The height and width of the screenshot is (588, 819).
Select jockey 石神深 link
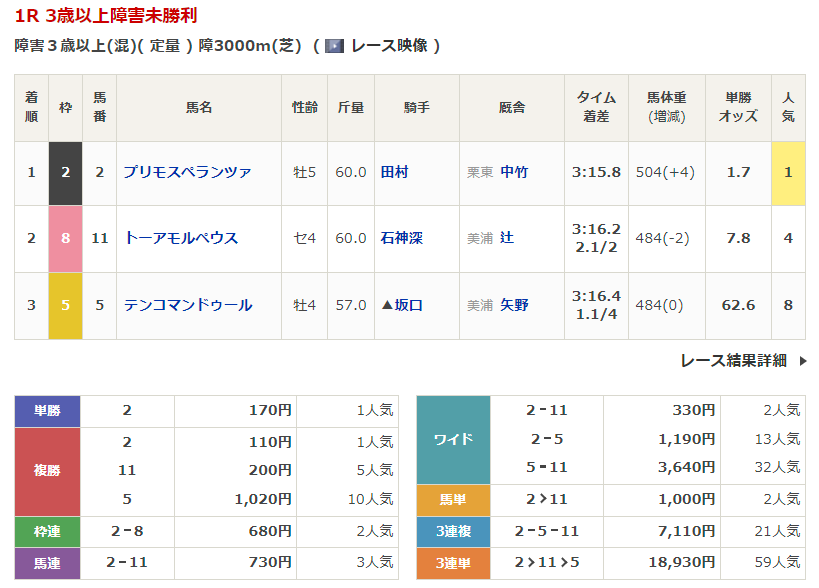pos(401,238)
